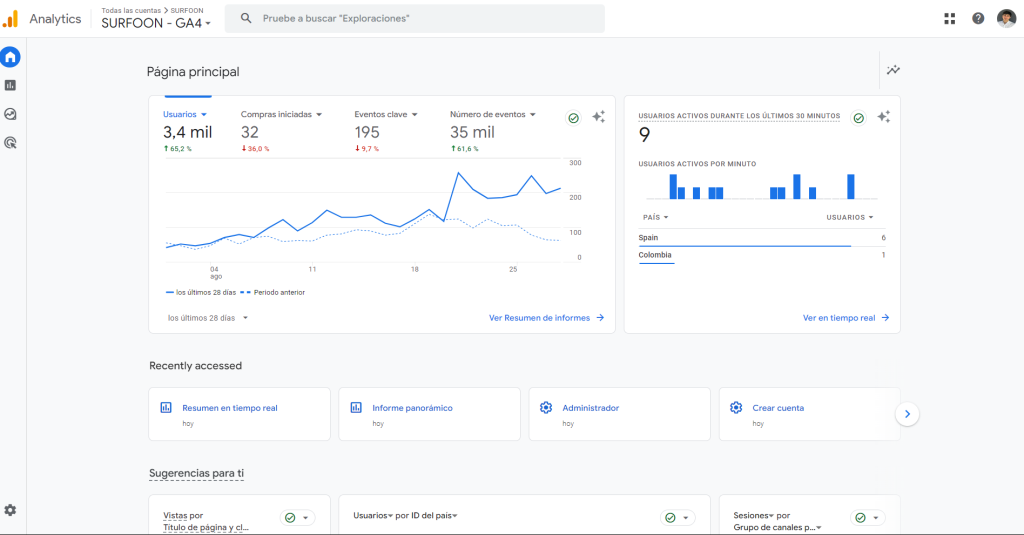
Task: Expand the 'los últimos 28 días' date dropdown
Action: point(208,318)
